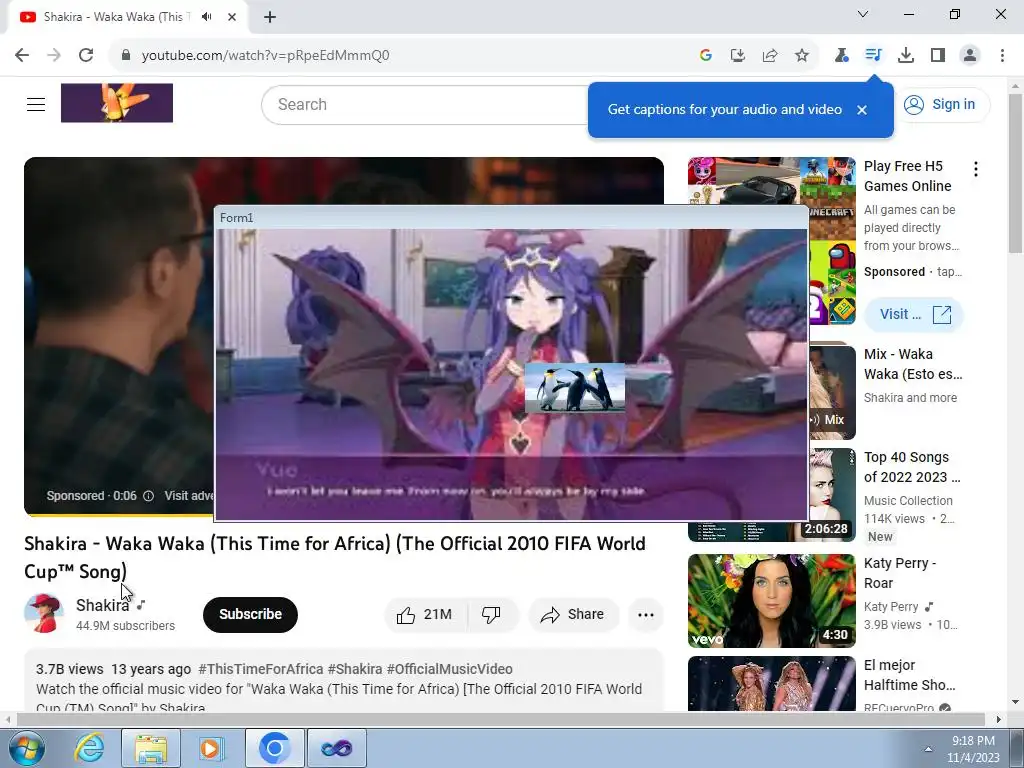
Task: Click the video title text
Action: point(335,558)
